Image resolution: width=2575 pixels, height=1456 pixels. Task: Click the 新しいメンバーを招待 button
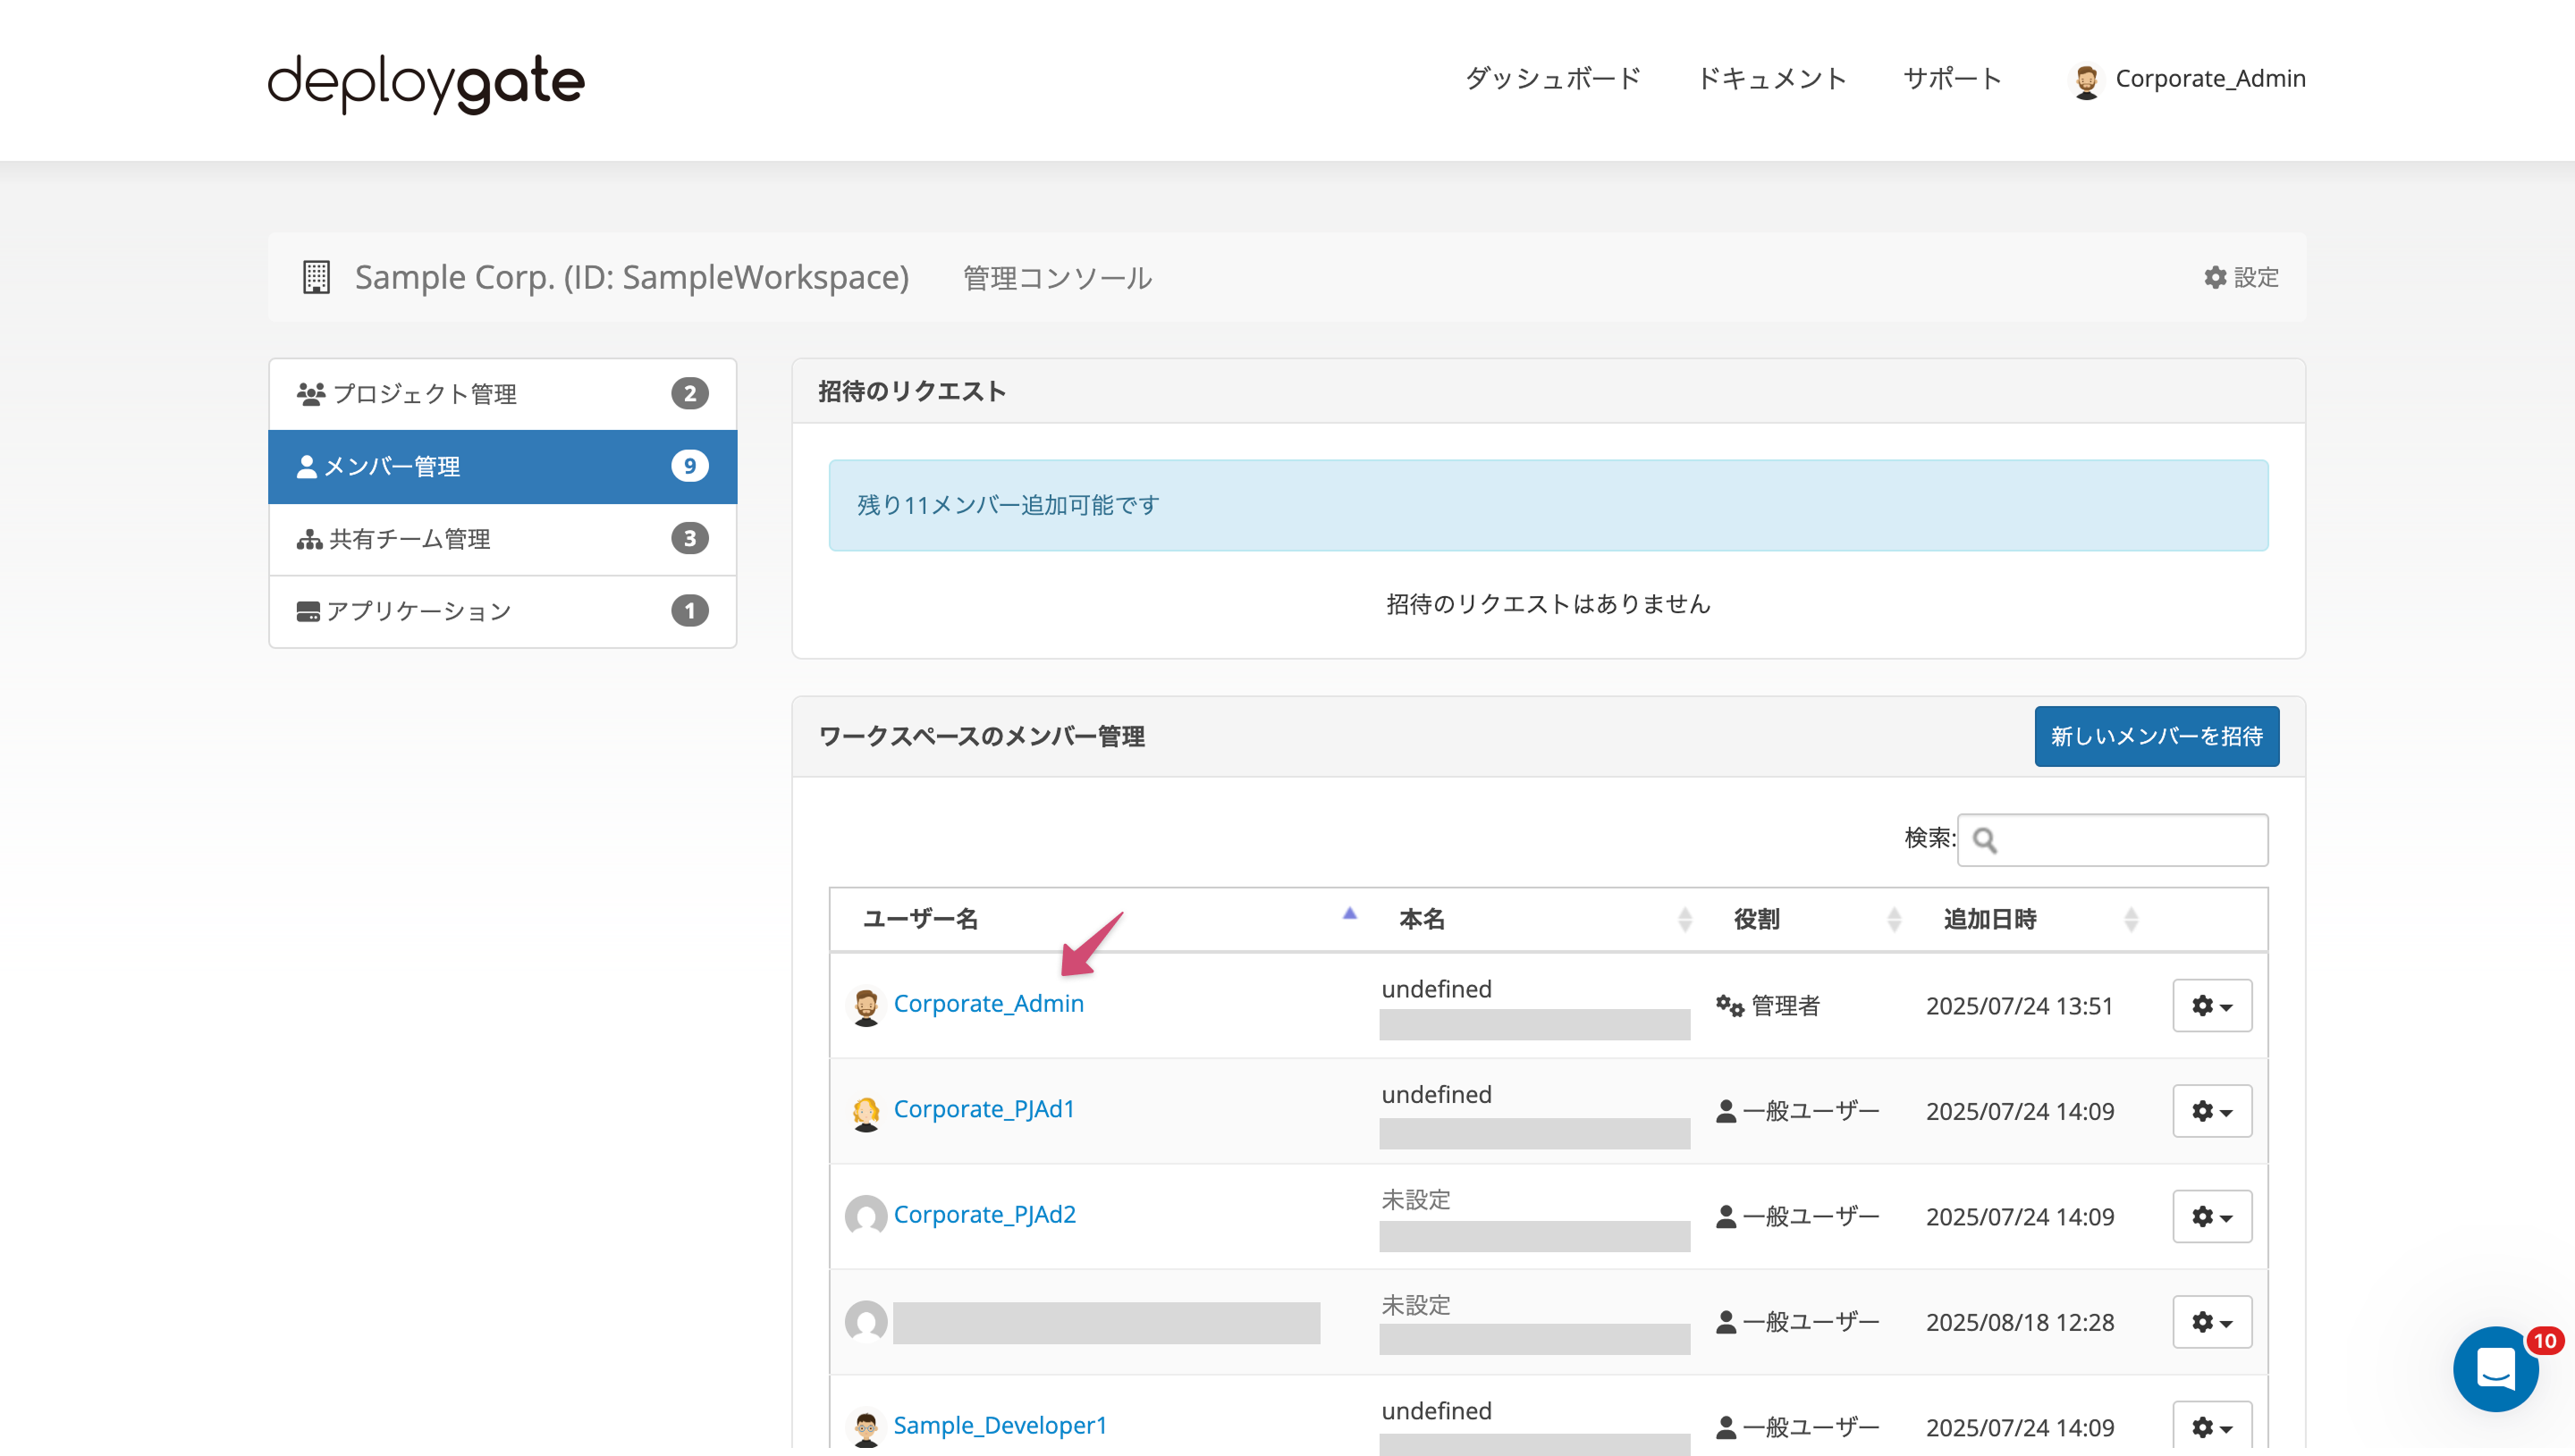tap(2156, 736)
